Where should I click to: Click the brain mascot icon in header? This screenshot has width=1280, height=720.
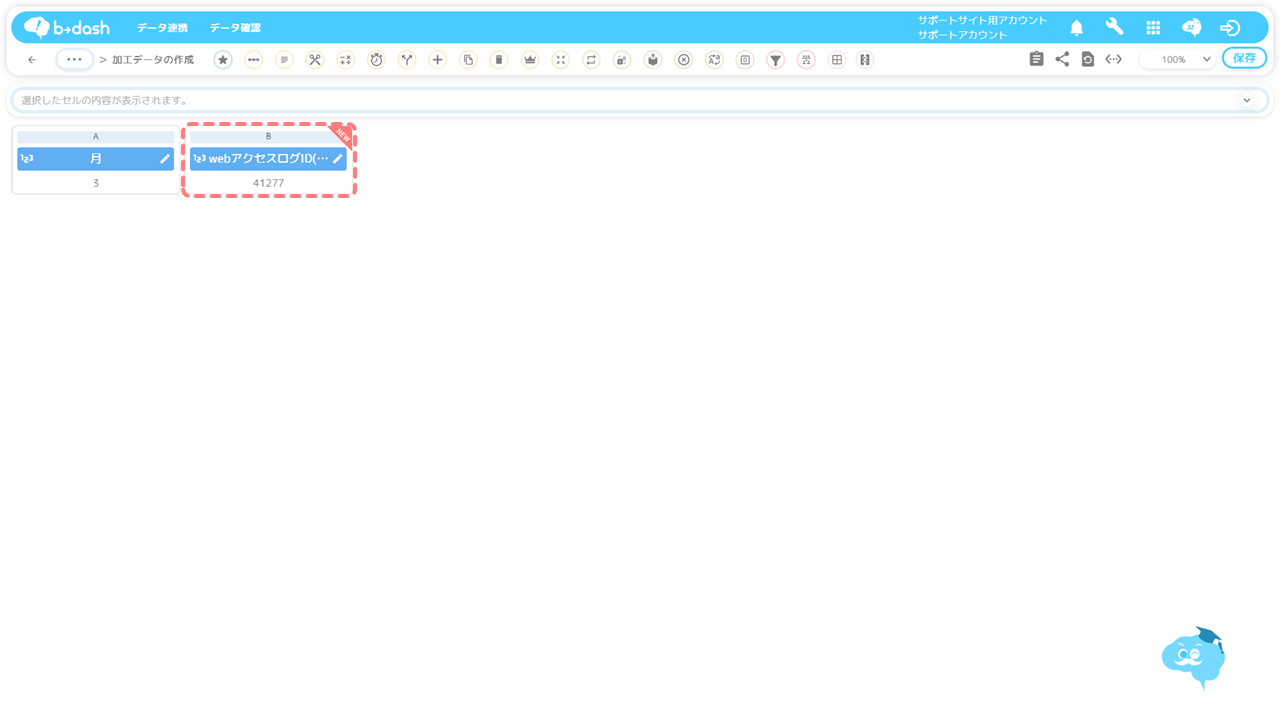[x=1191, y=28]
